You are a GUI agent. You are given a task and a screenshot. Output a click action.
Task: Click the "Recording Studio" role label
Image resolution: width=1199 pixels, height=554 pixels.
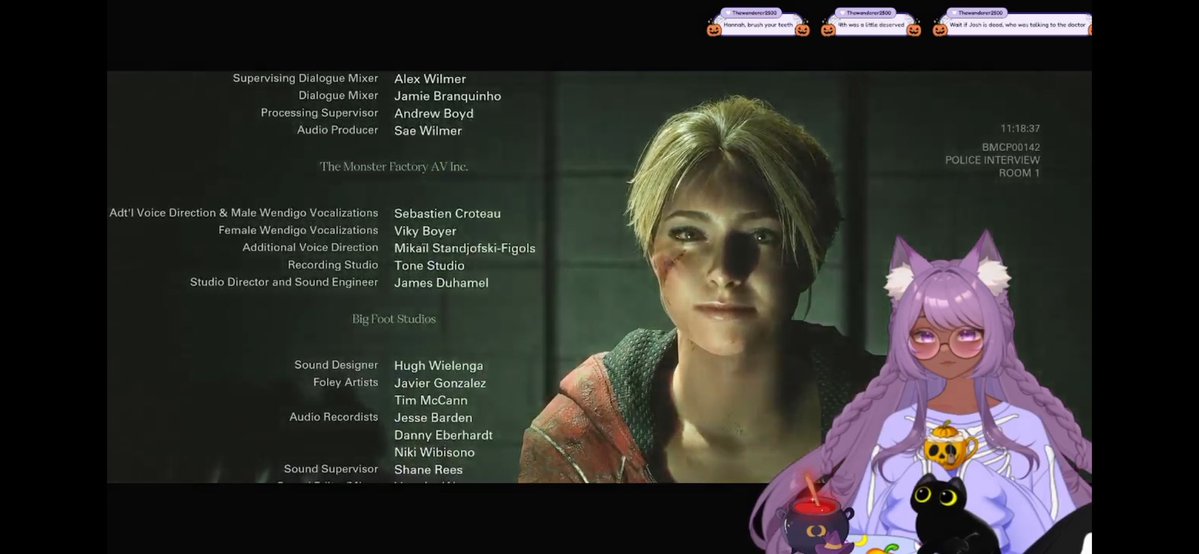point(333,265)
